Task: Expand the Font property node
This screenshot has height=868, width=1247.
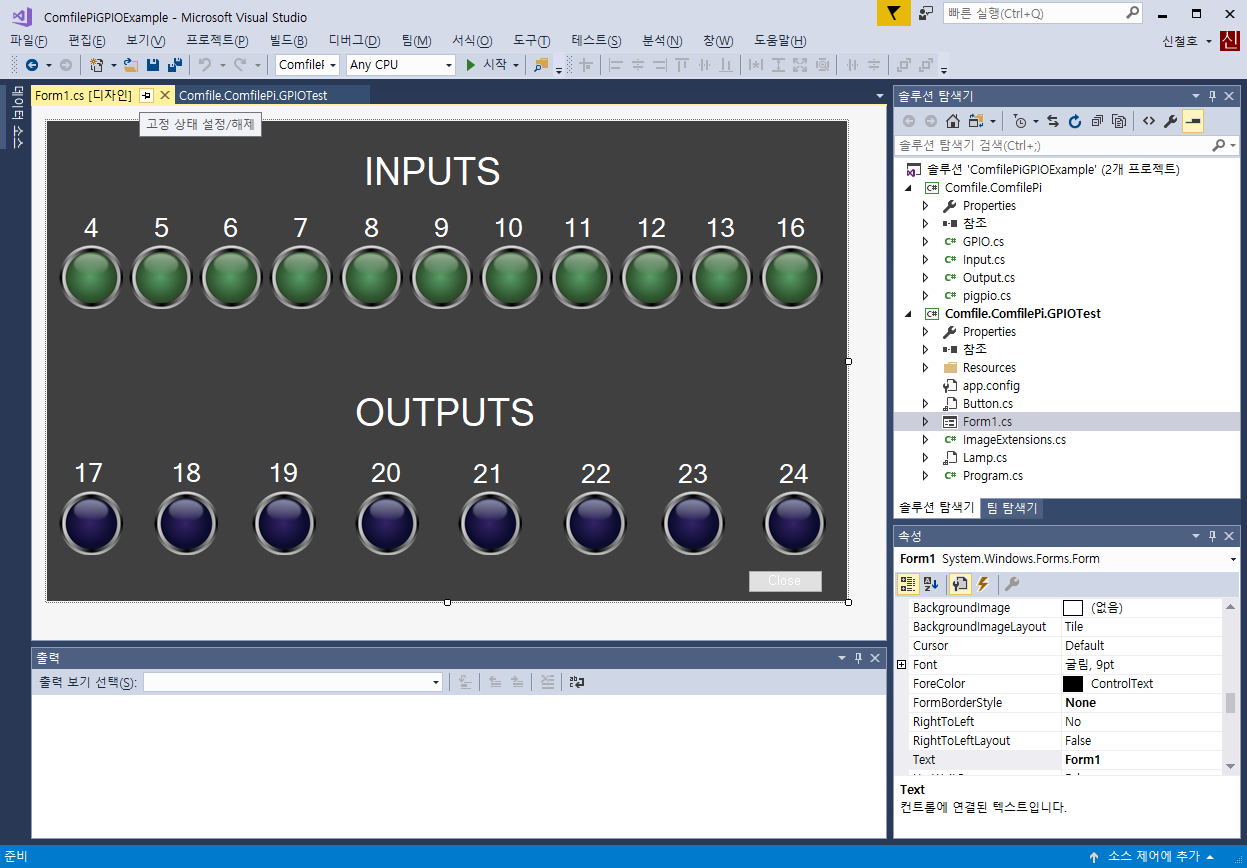Action: click(902, 665)
